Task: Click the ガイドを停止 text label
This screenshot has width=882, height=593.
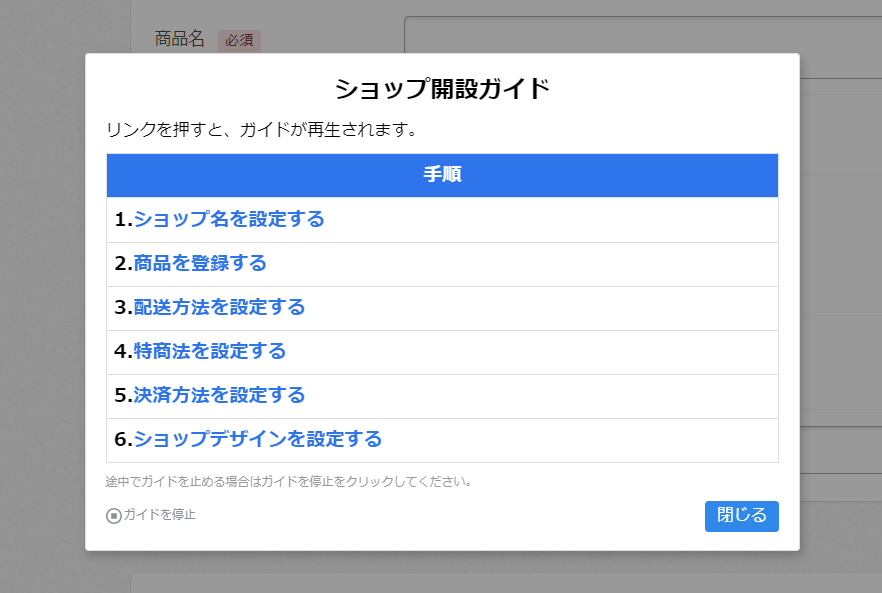Action: point(159,515)
